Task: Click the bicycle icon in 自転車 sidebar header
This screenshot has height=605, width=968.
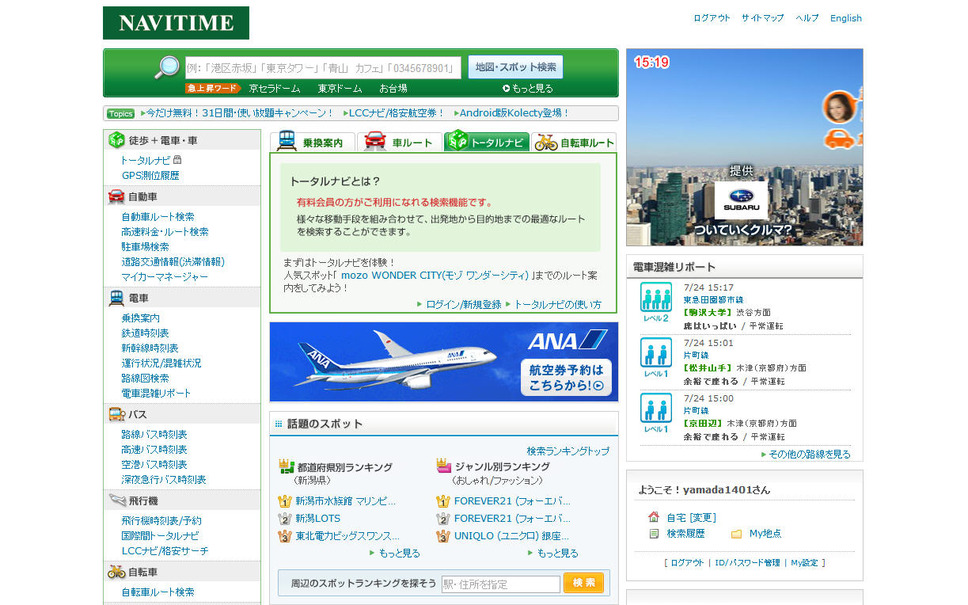Action: tap(116, 572)
